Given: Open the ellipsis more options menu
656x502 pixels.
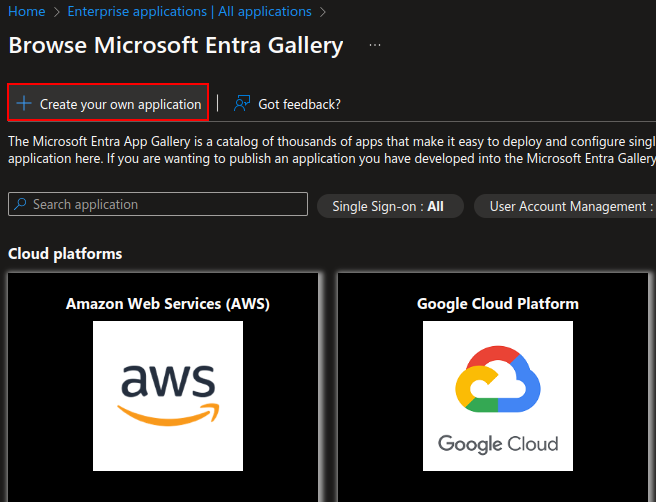Looking at the screenshot, I should [x=375, y=46].
